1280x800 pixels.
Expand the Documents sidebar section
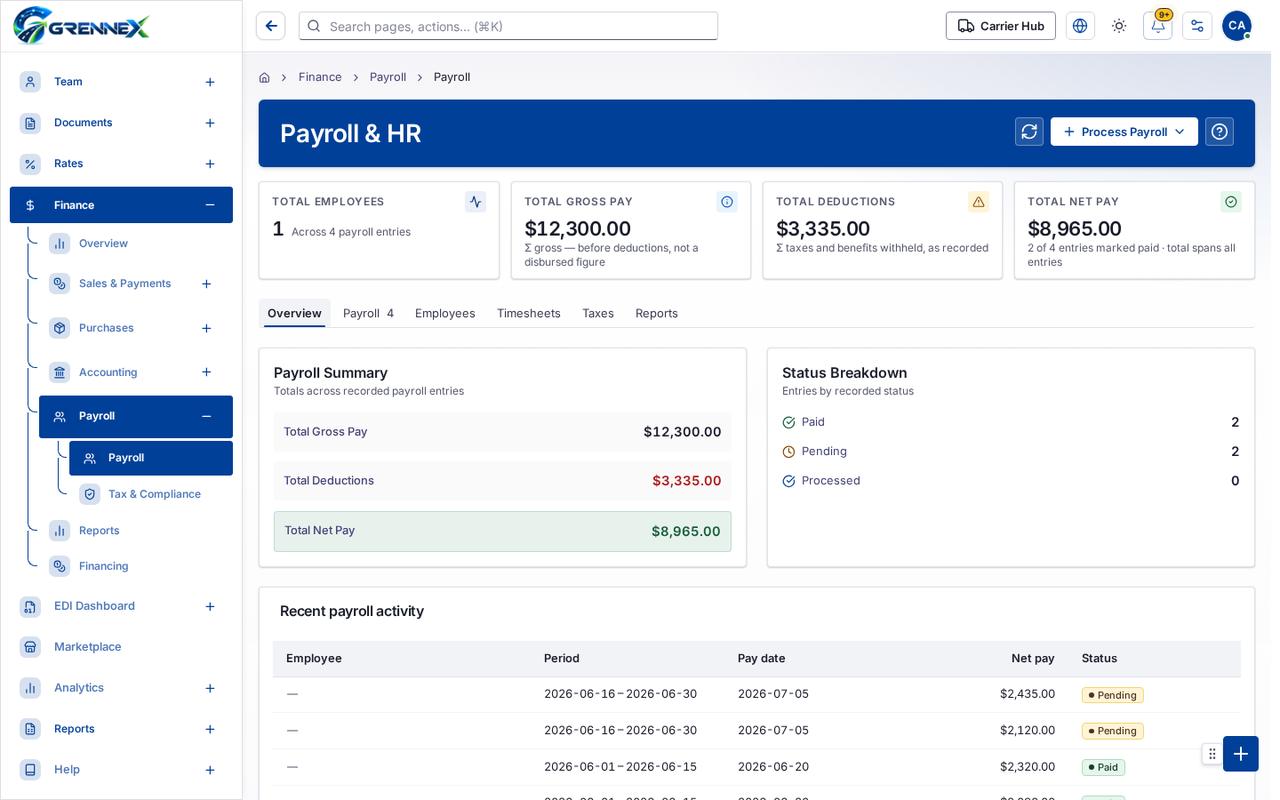210,123
